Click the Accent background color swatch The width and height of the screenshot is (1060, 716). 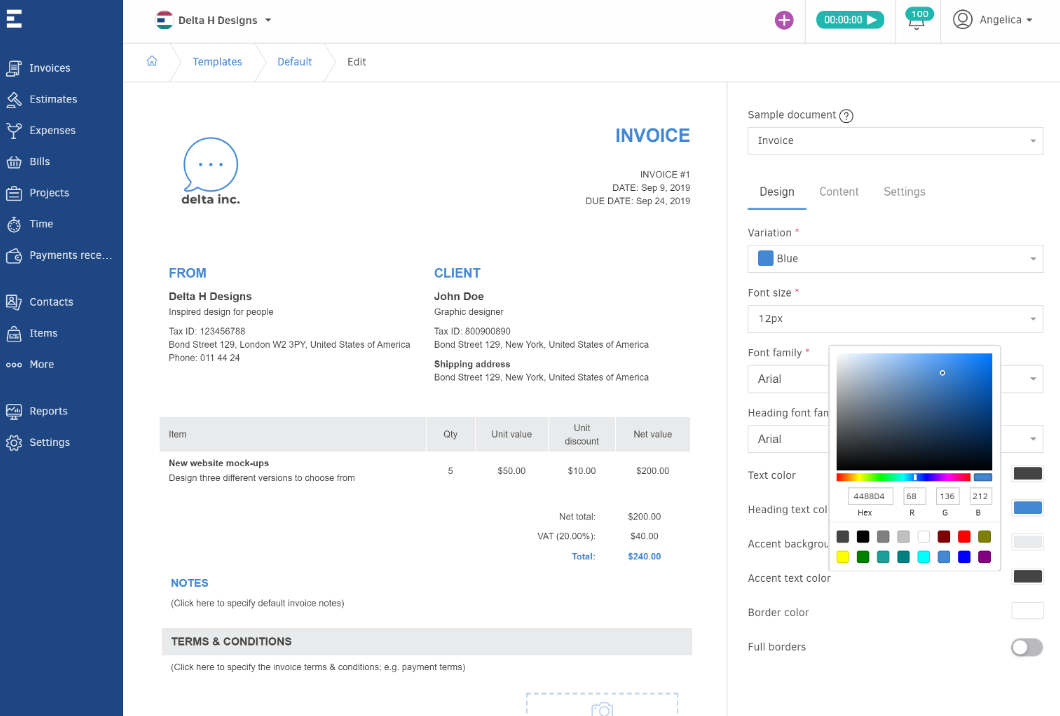tap(1027, 542)
